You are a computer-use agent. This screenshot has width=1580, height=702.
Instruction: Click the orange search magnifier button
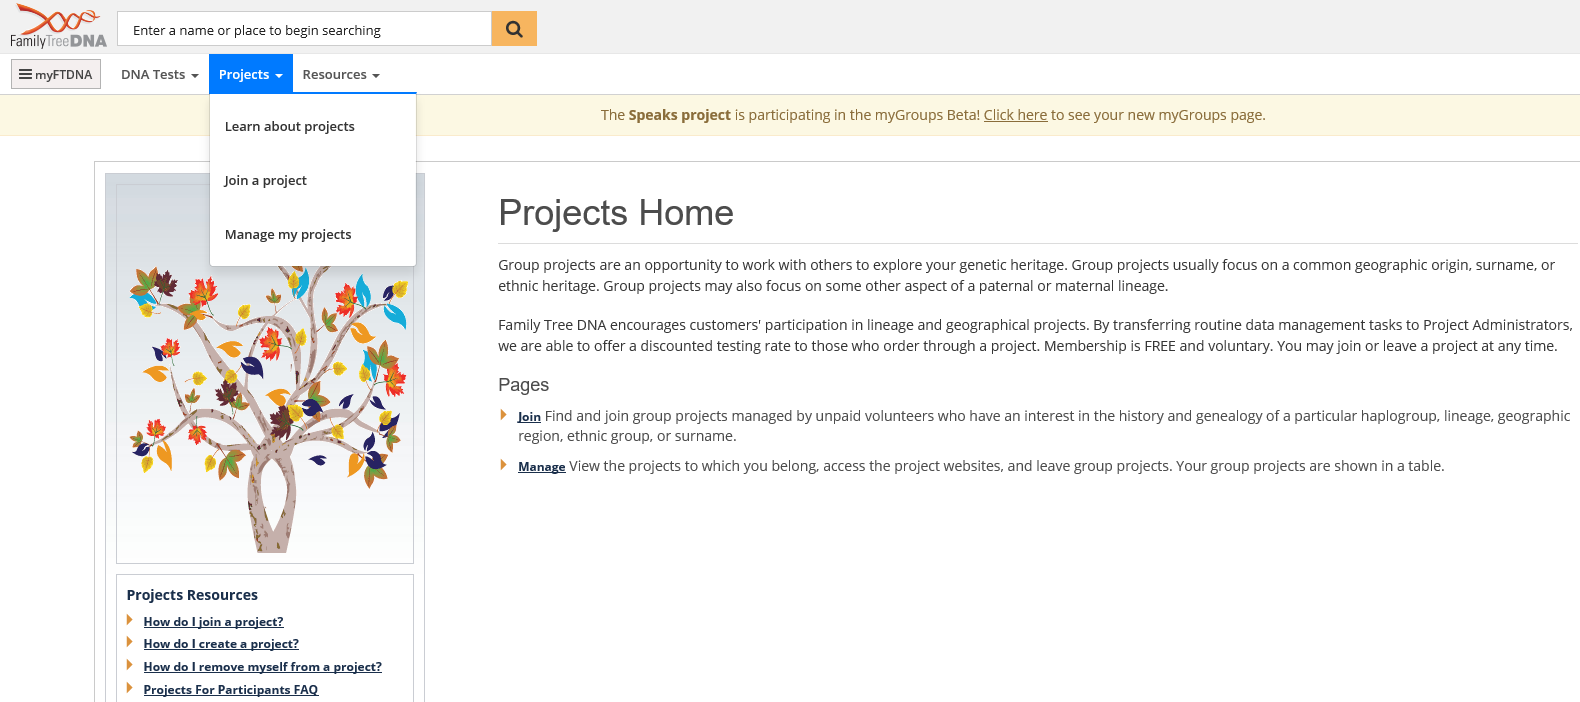click(x=514, y=29)
